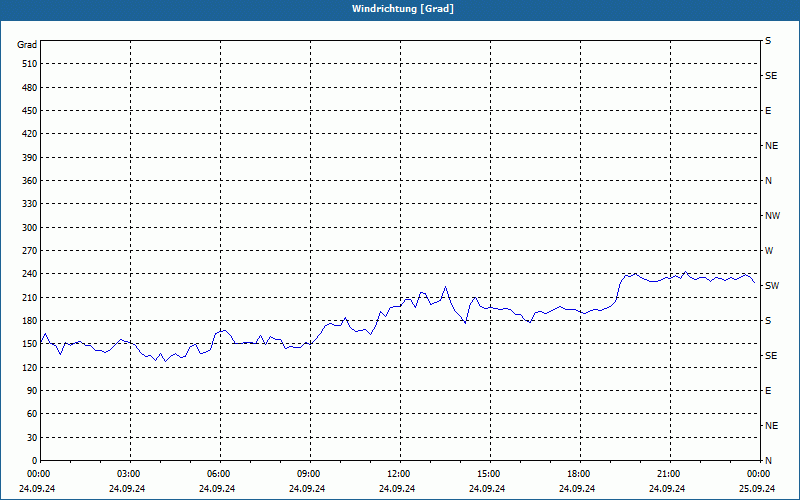Image resolution: width=800 pixels, height=500 pixels.
Task: Click the NW compass label
Action: coord(772,216)
